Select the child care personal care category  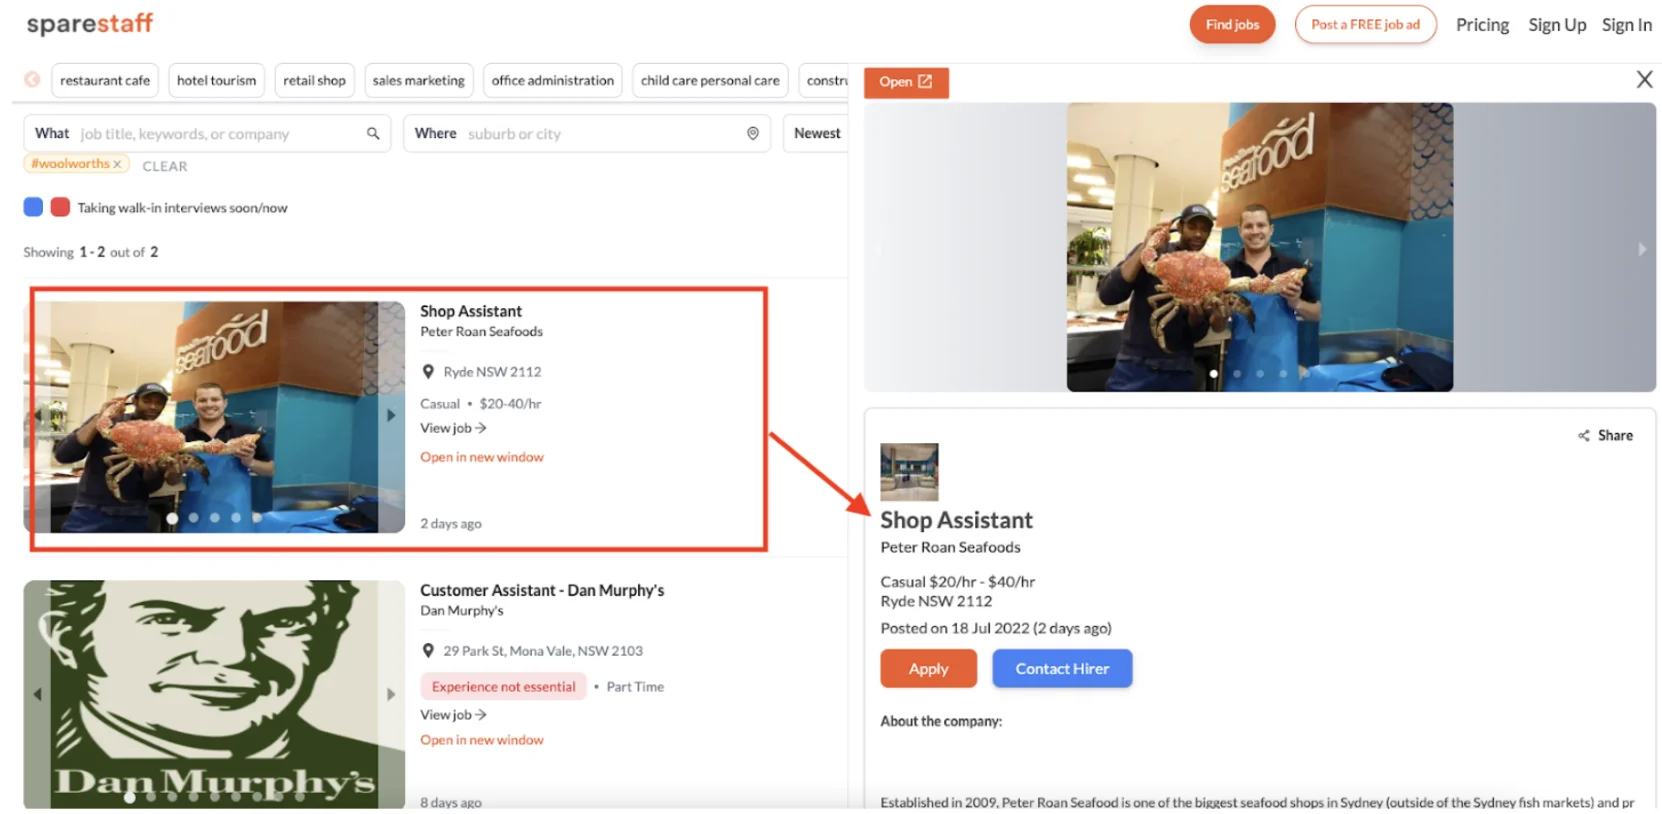(x=710, y=80)
